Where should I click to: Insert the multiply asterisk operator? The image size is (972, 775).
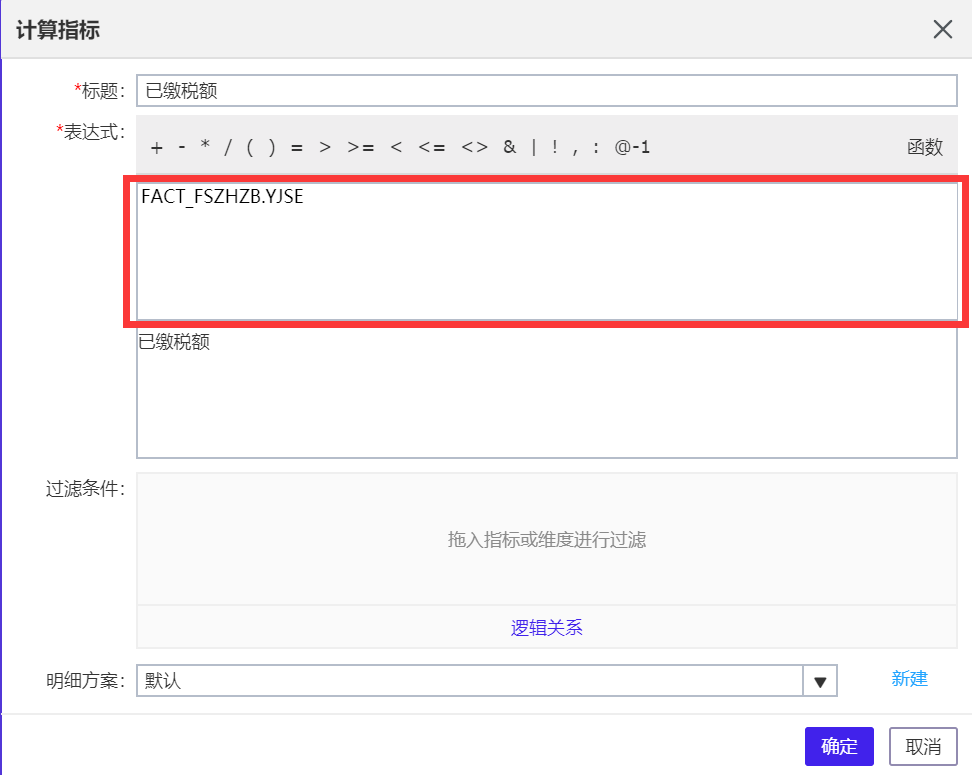coord(205,146)
